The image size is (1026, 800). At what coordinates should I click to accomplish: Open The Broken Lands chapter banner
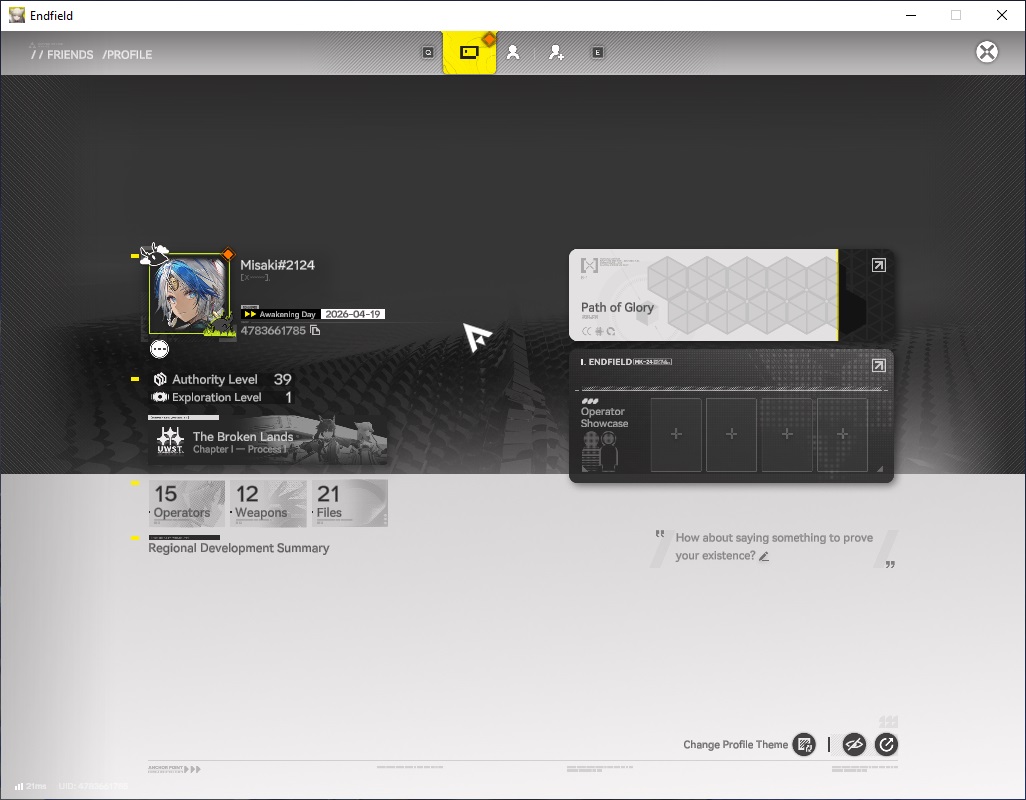[x=268, y=440]
